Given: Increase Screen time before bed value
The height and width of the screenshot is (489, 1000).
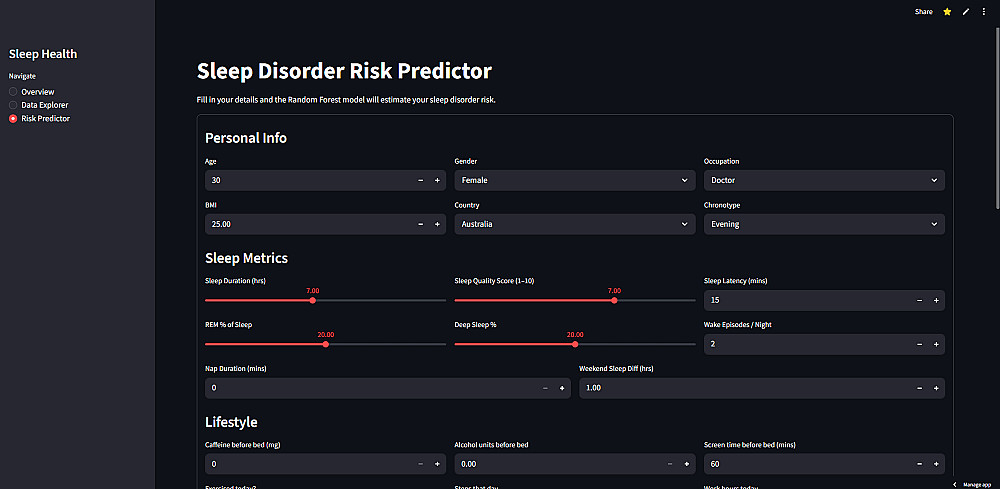Looking at the screenshot, I should (x=936, y=464).
